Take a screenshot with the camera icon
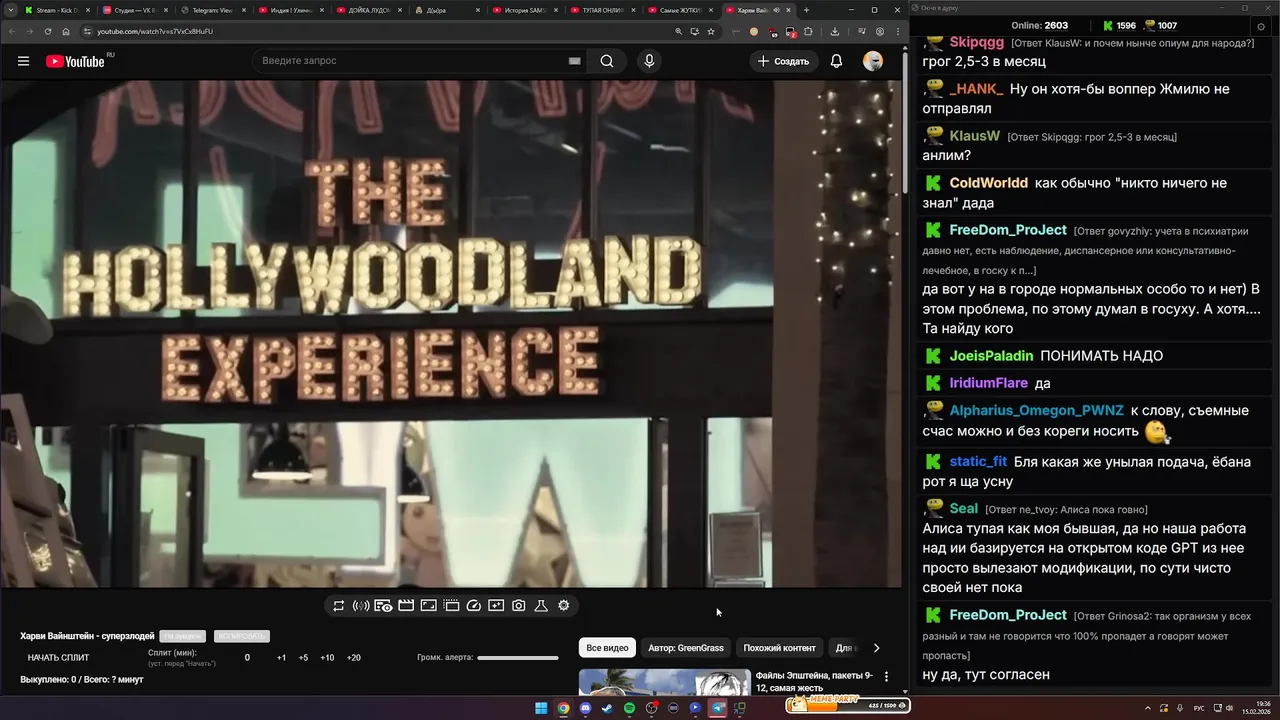The image size is (1280, 720). [x=519, y=606]
